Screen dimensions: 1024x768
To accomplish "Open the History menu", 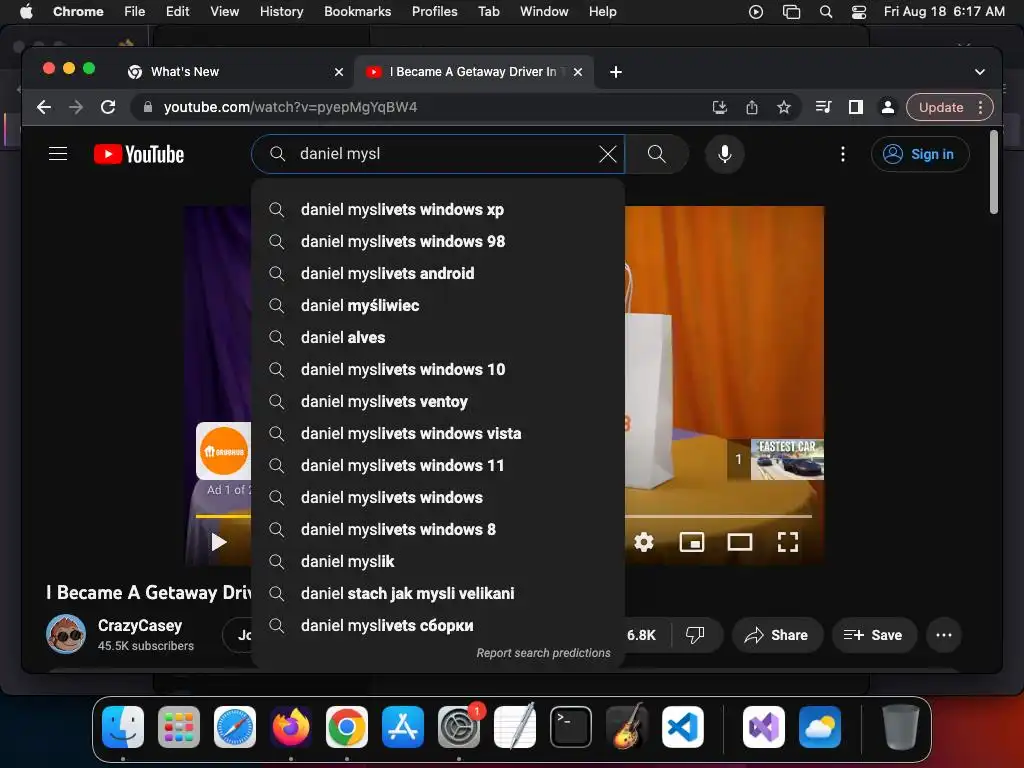I will (281, 11).
